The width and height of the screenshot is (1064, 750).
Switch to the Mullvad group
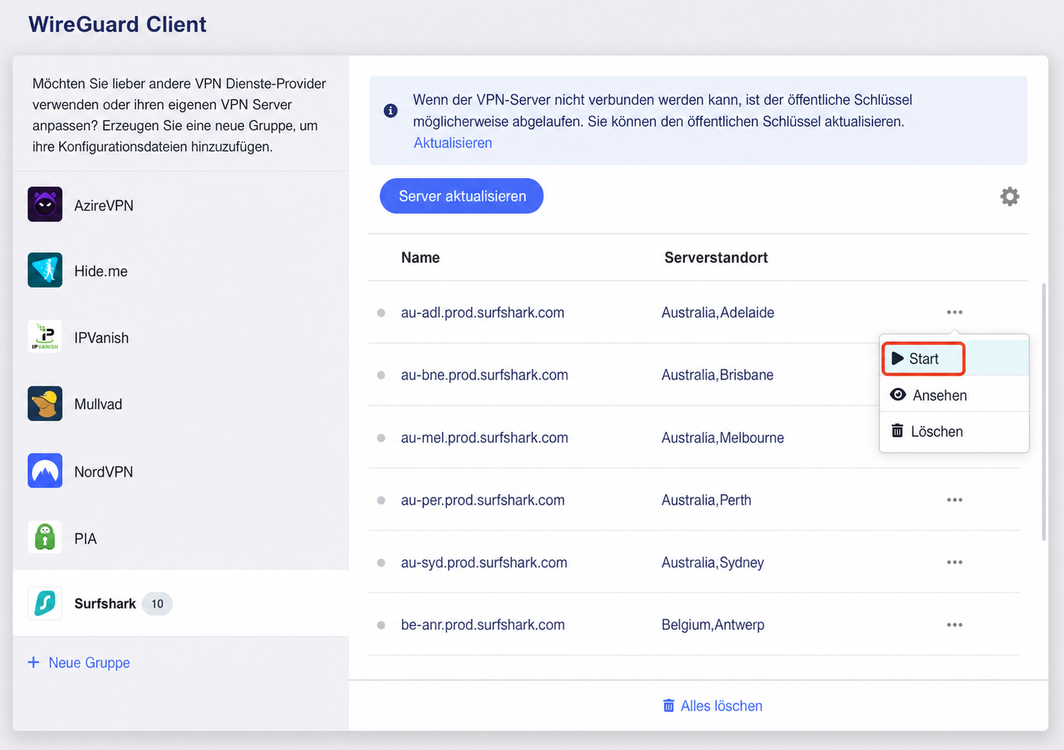tap(180, 404)
